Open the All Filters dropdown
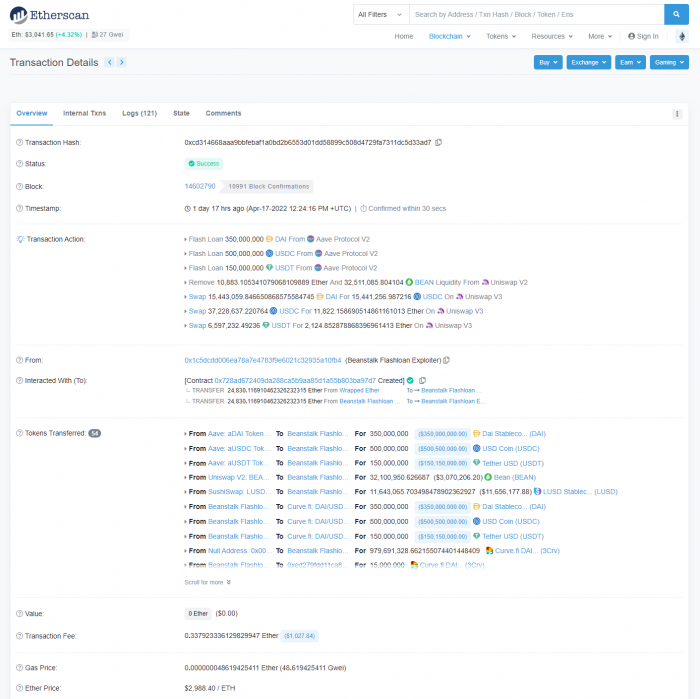This screenshot has width=700, height=699. [380, 14]
